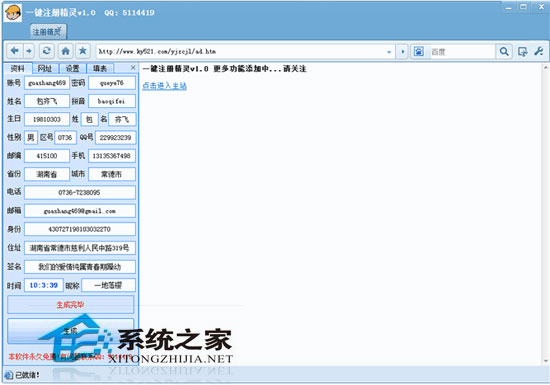Click the heading 一键注册精灵v1.0 更多功能添加中

(x=224, y=69)
